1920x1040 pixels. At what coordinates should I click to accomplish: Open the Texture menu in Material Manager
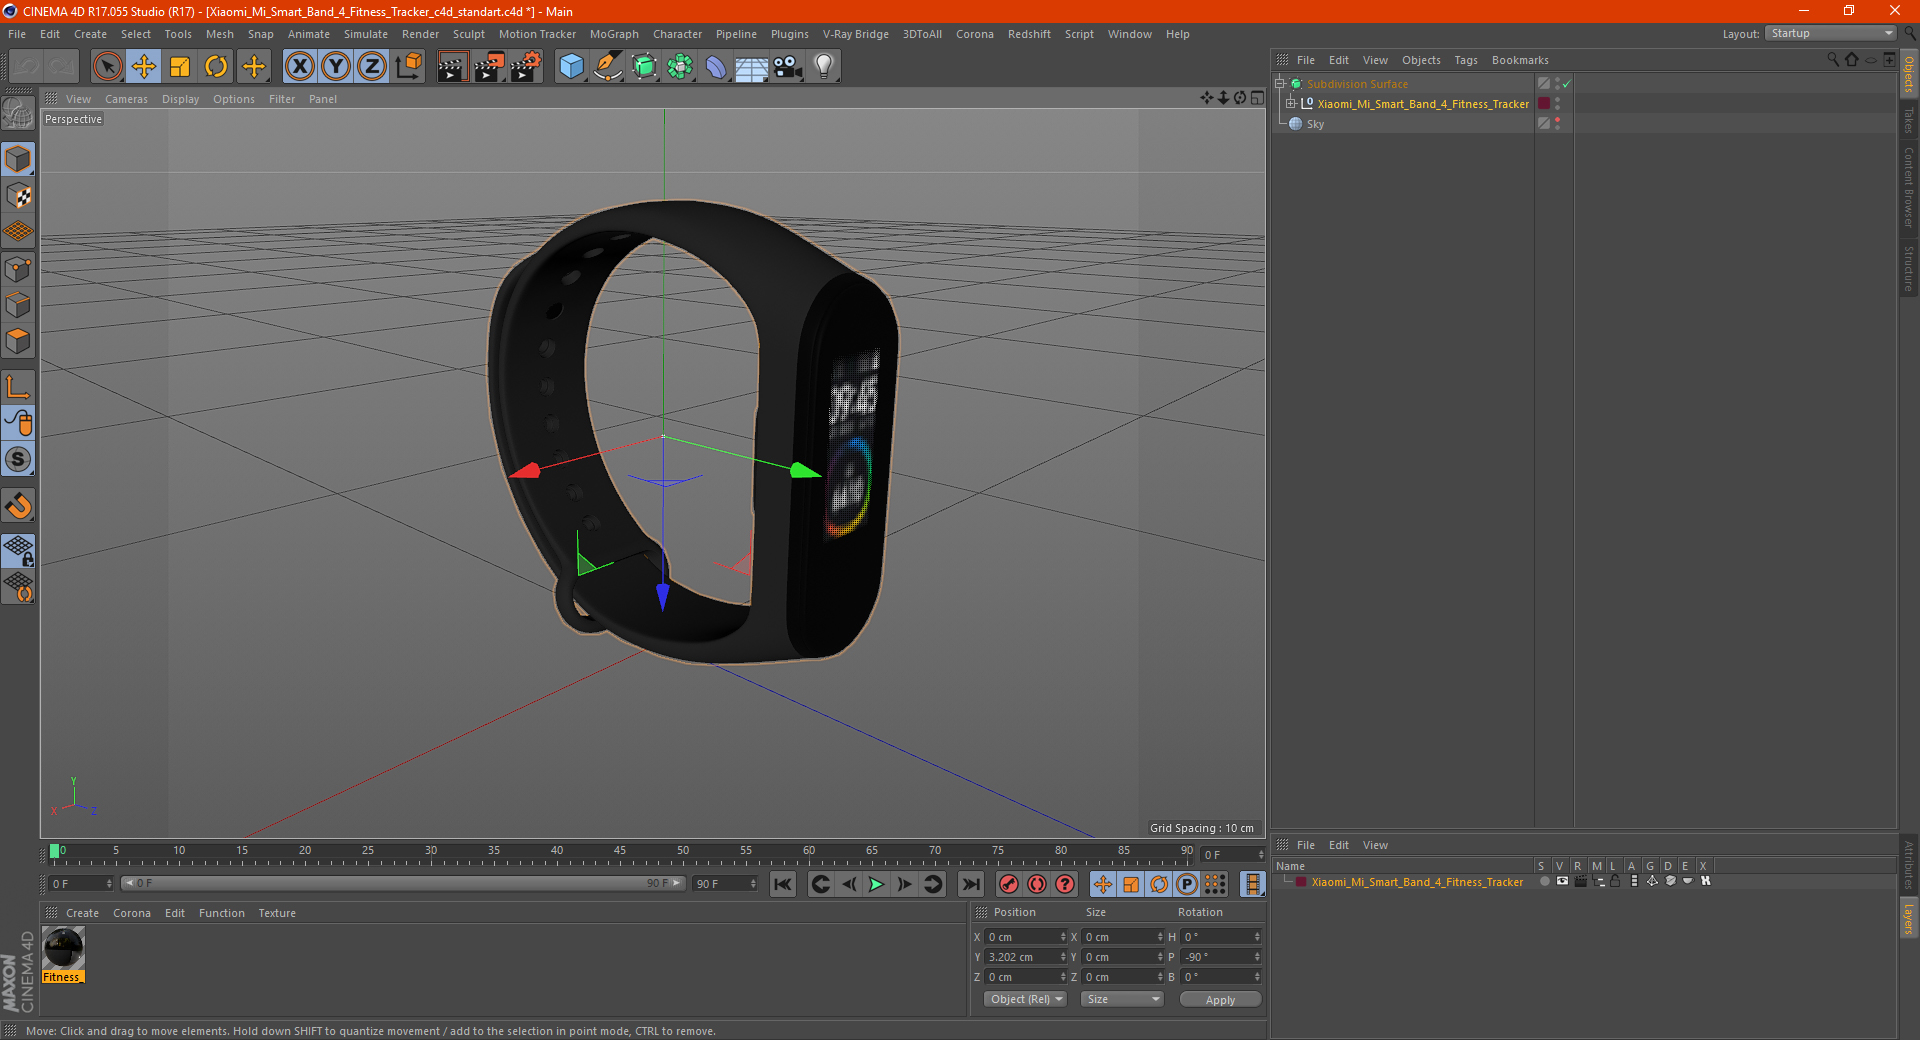(x=277, y=913)
